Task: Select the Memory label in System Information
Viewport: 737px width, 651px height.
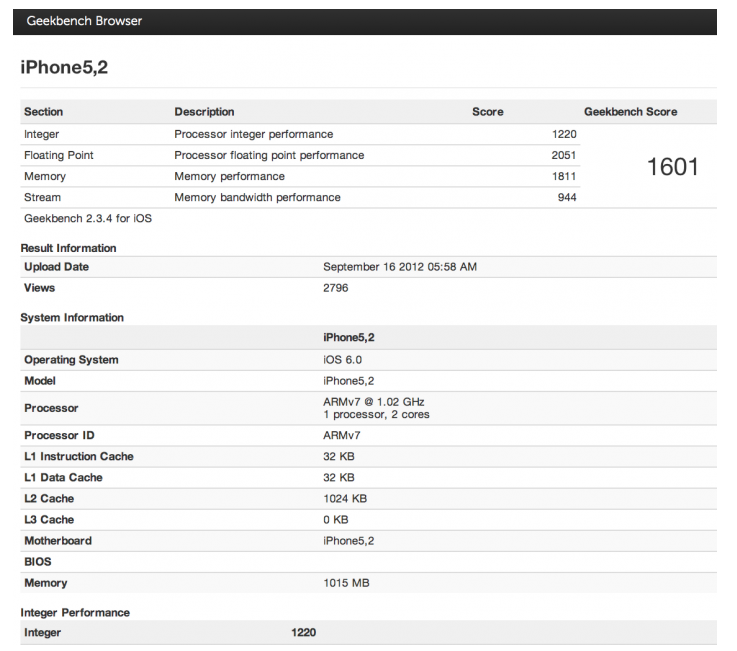Action: coord(46,583)
